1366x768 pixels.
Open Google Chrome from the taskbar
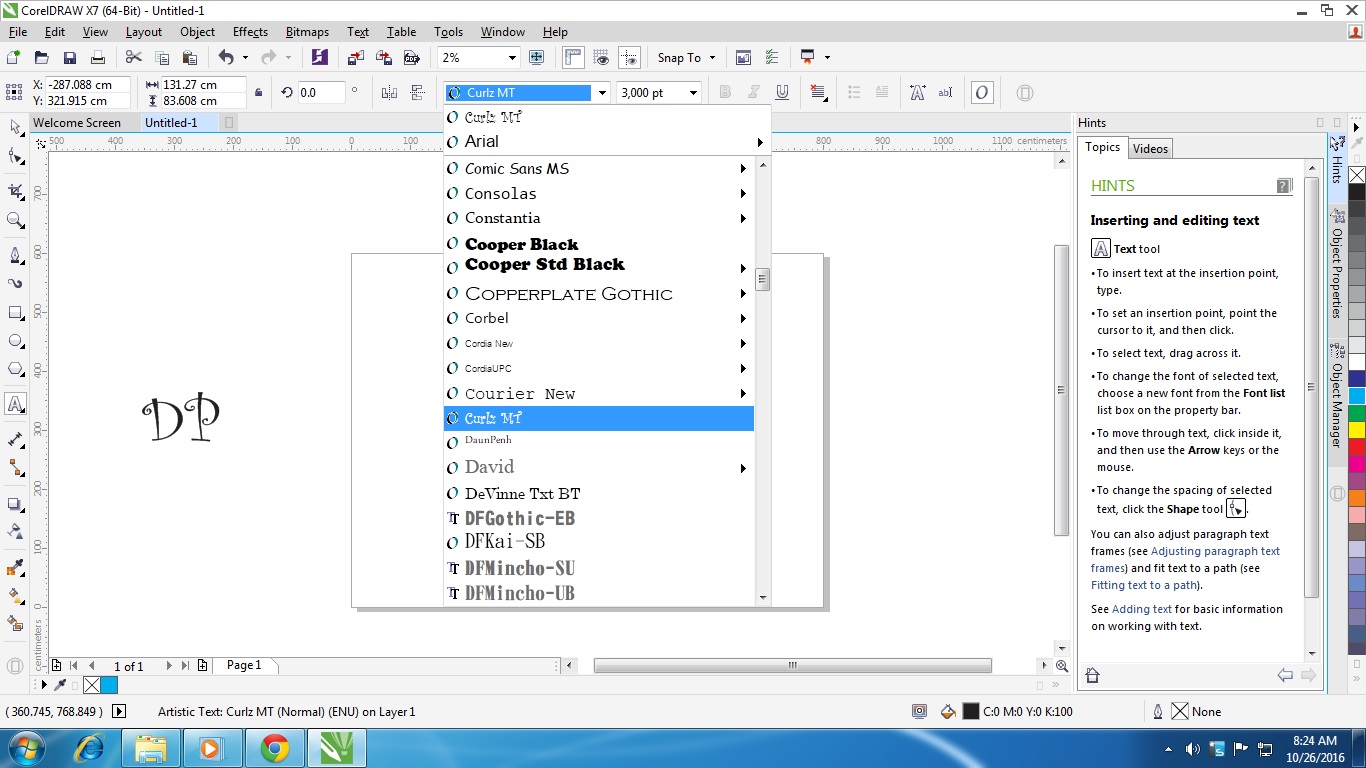[x=275, y=748]
